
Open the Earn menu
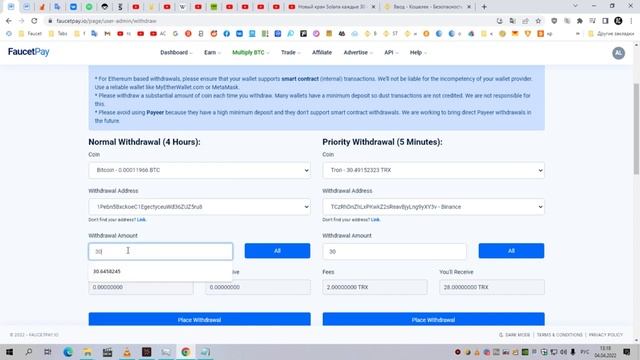(x=212, y=53)
